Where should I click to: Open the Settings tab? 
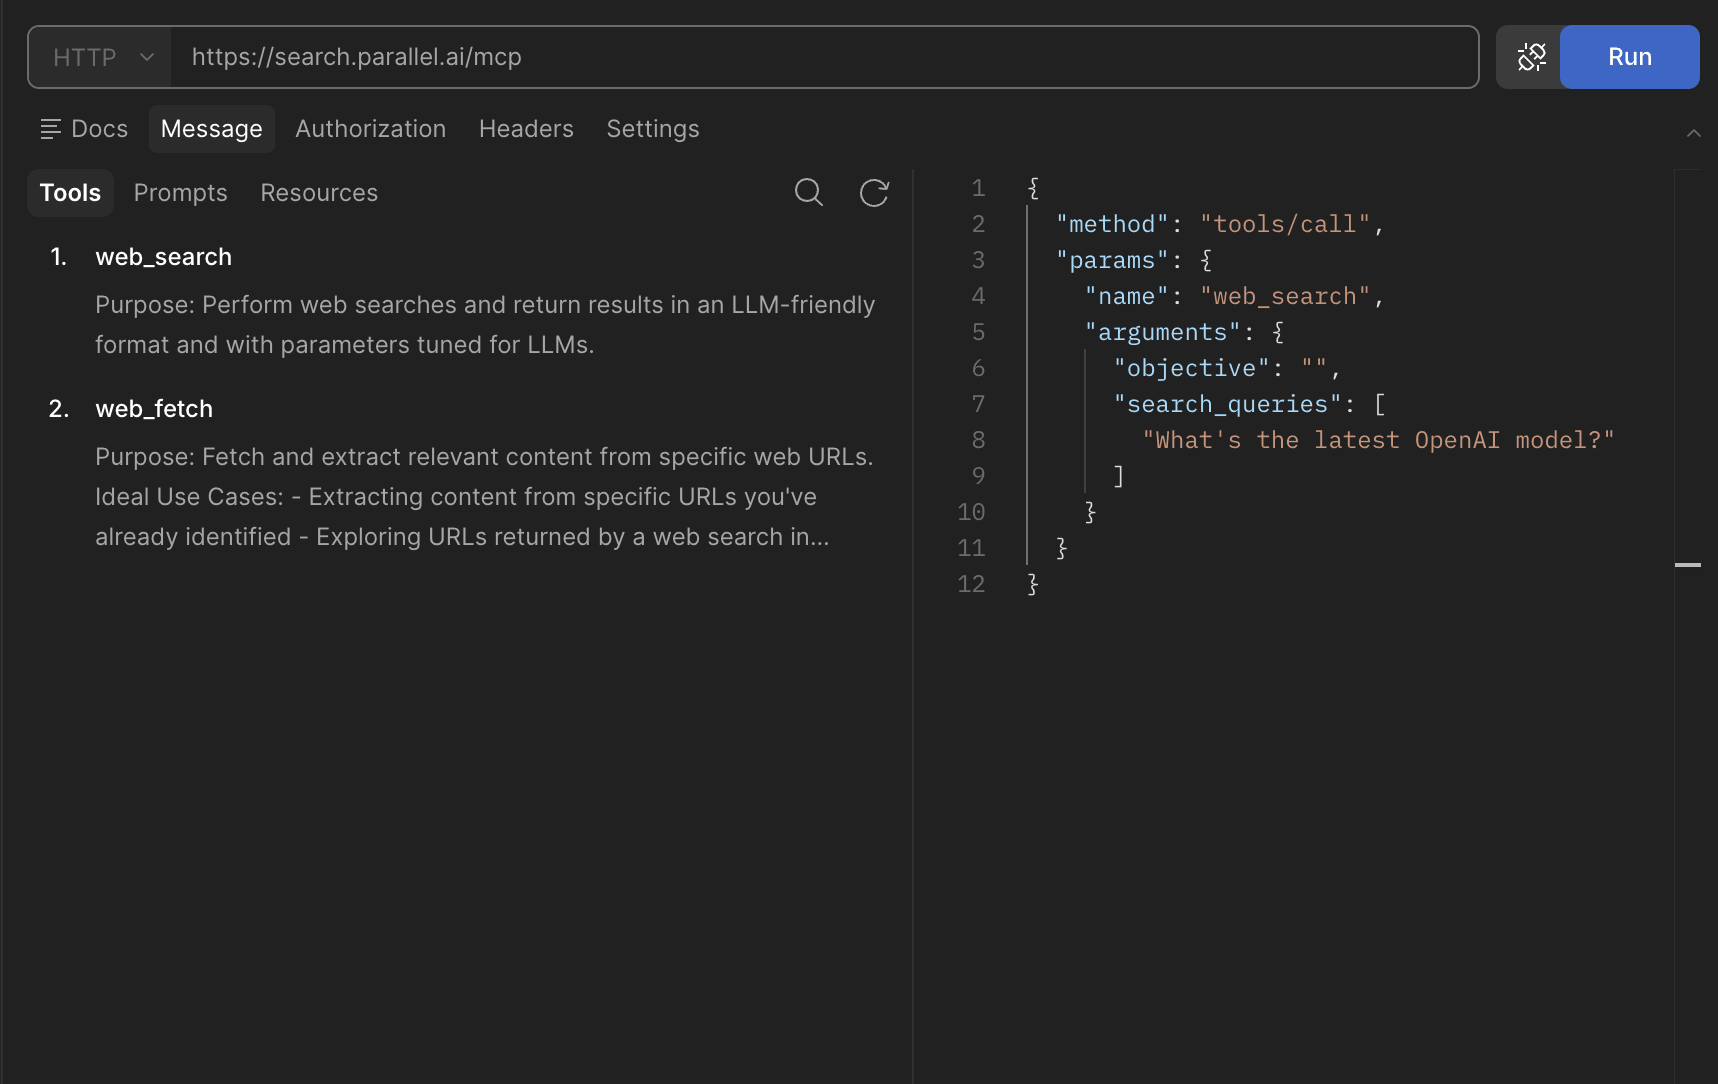tap(652, 129)
